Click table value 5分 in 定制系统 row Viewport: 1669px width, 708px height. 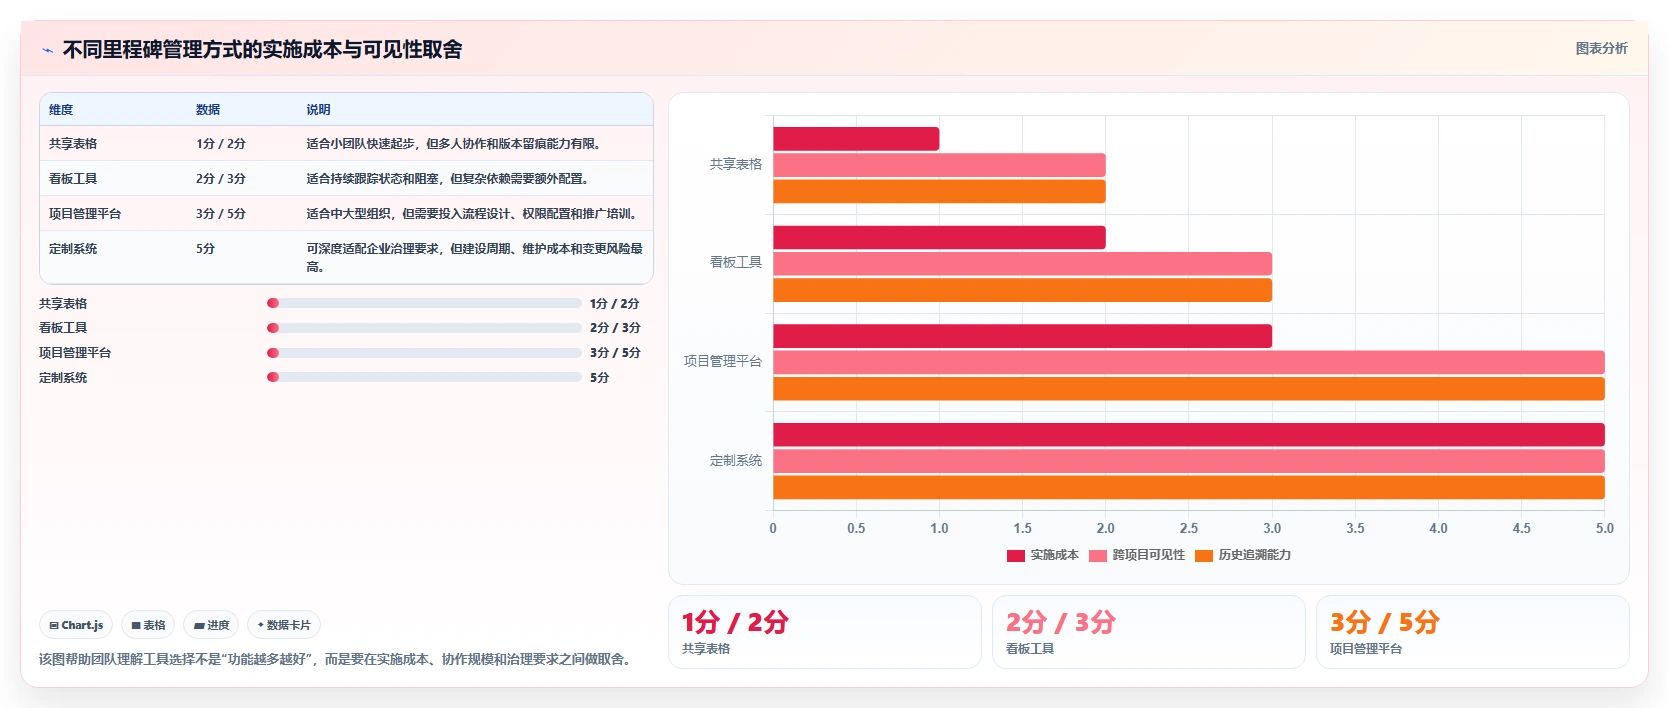(x=206, y=249)
